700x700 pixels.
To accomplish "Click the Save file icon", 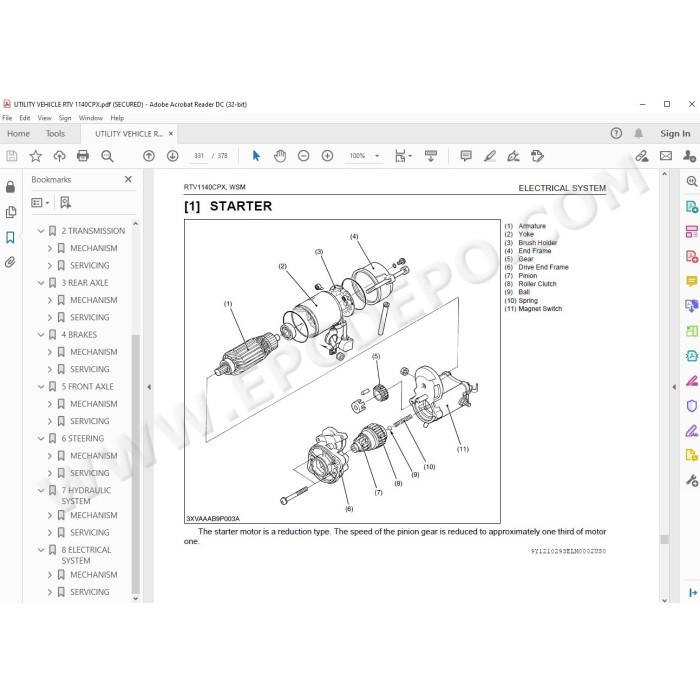I will (12, 156).
